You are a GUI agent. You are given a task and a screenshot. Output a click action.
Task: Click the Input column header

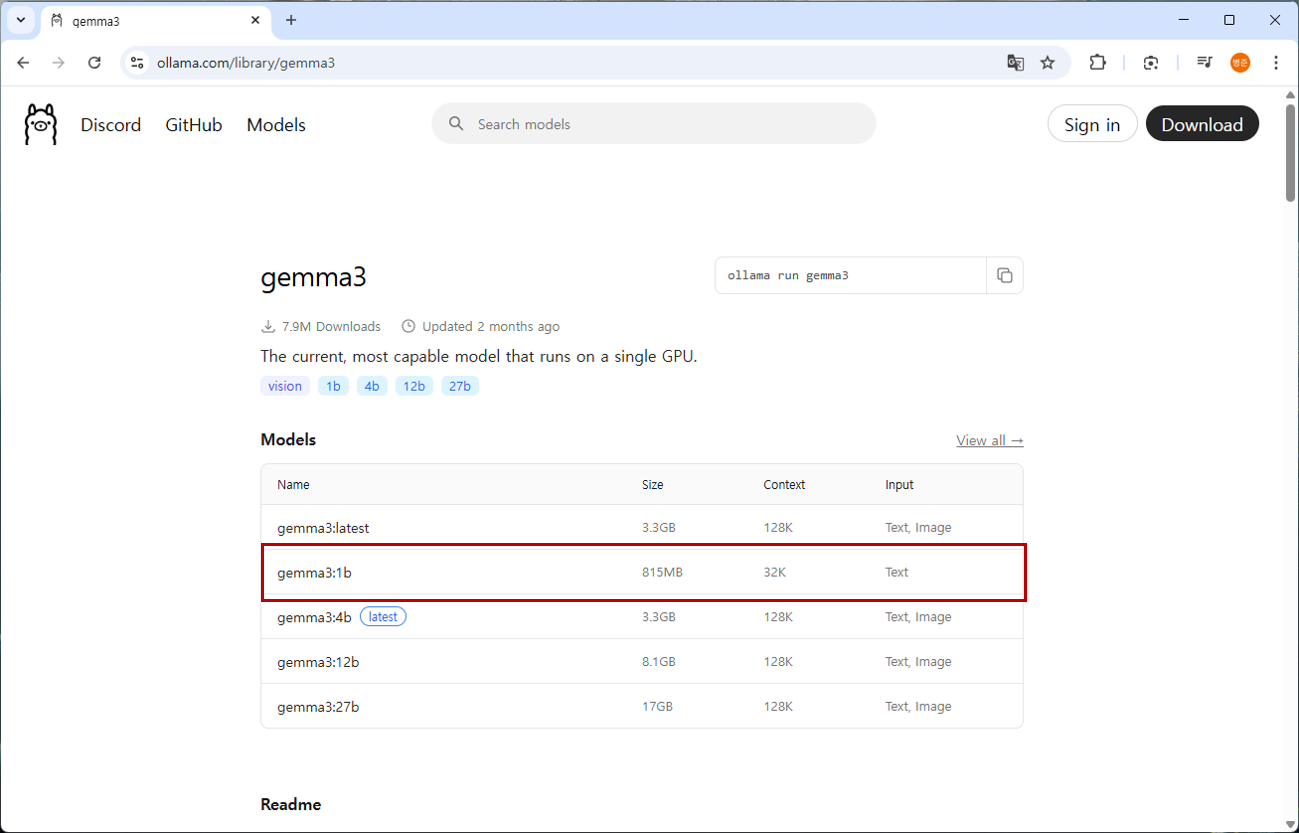(x=899, y=485)
